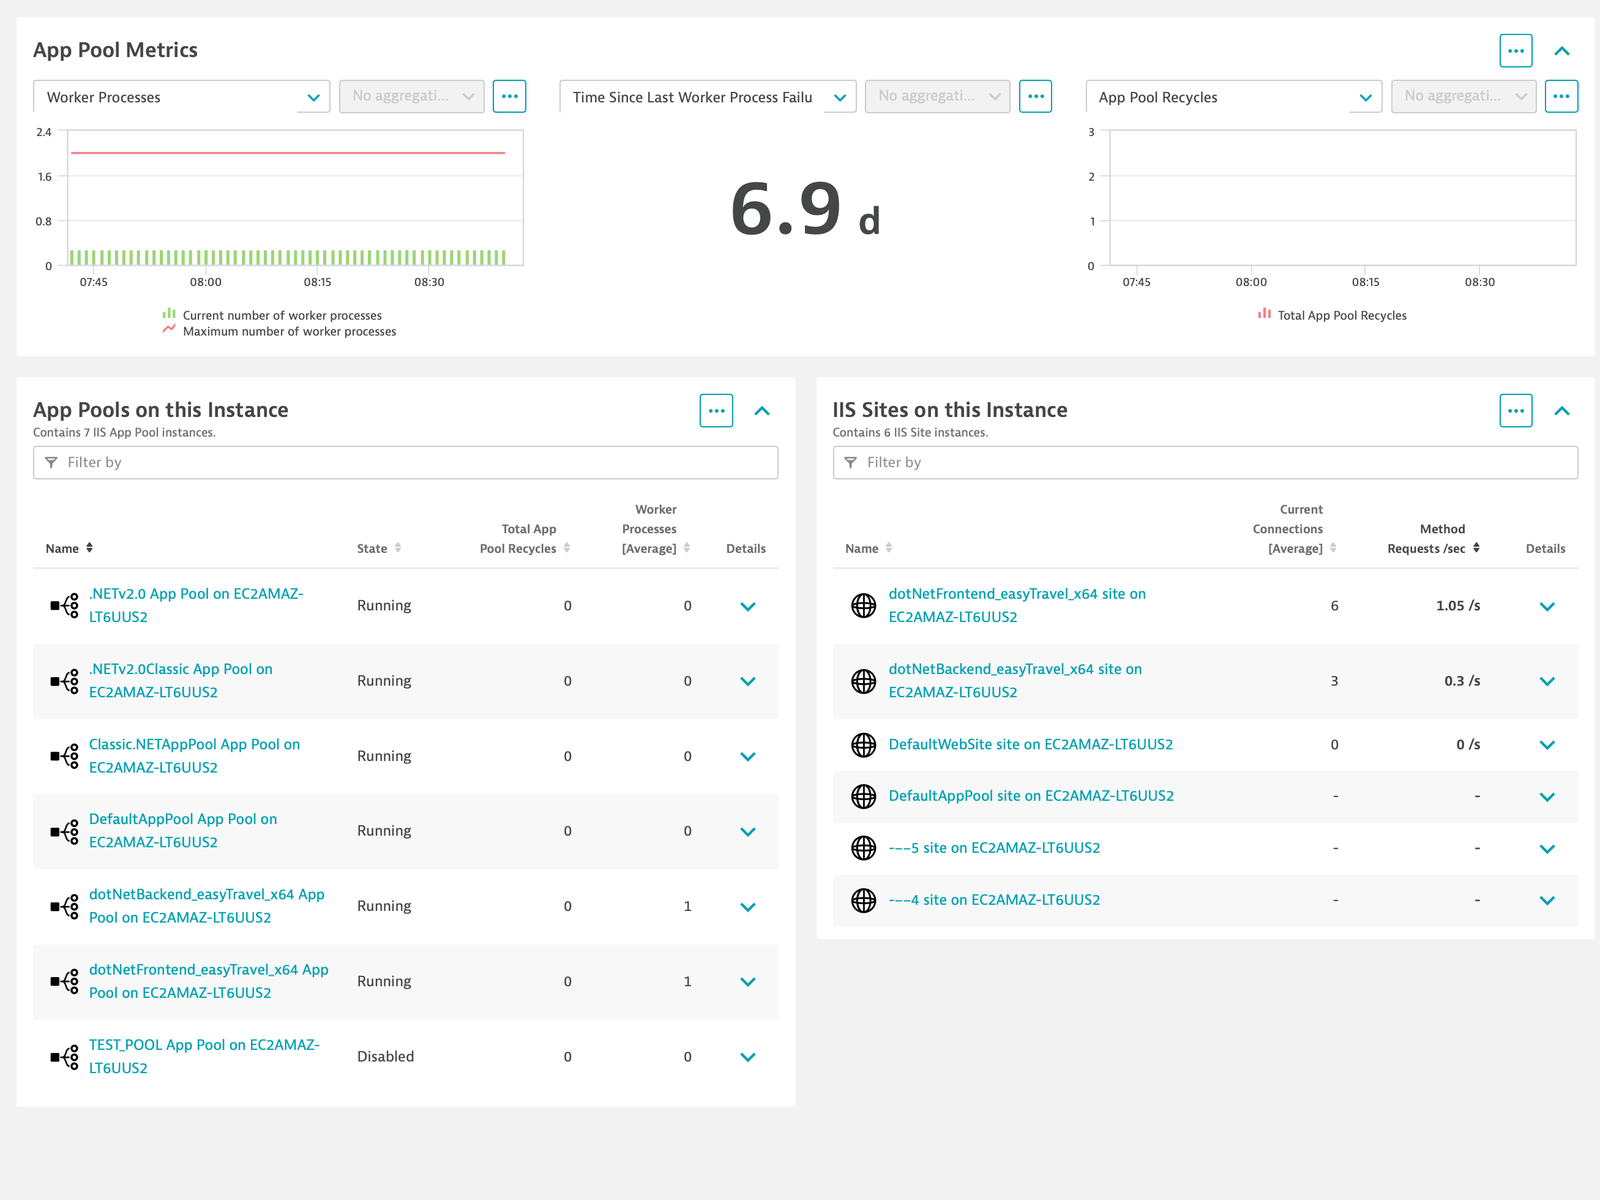The height and width of the screenshot is (1200, 1600).
Task: Click the app pool icon beside .NETv2.0 App Pool
Action: point(65,606)
